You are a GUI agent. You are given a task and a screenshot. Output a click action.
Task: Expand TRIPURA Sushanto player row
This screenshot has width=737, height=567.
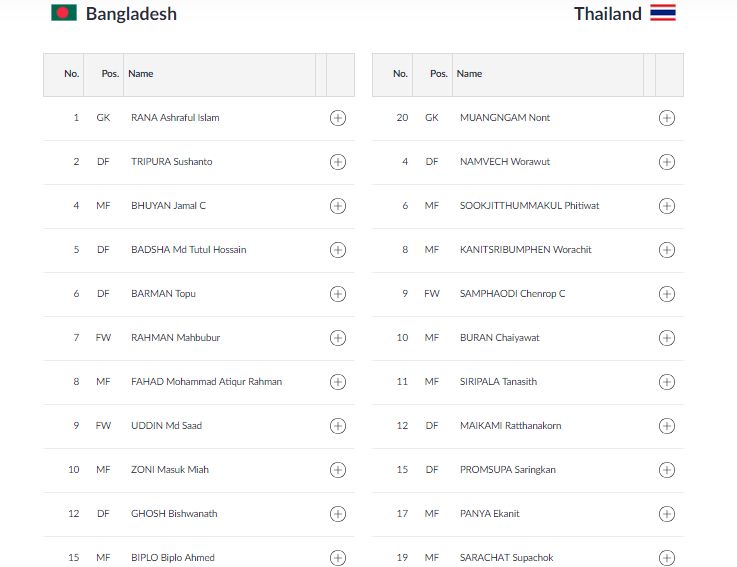pyautogui.click(x=338, y=162)
